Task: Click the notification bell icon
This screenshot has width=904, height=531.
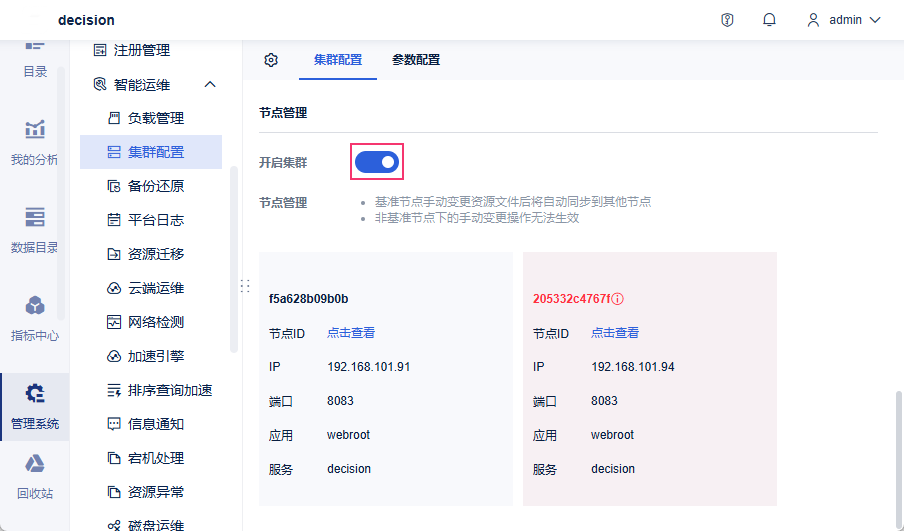Action: (769, 20)
